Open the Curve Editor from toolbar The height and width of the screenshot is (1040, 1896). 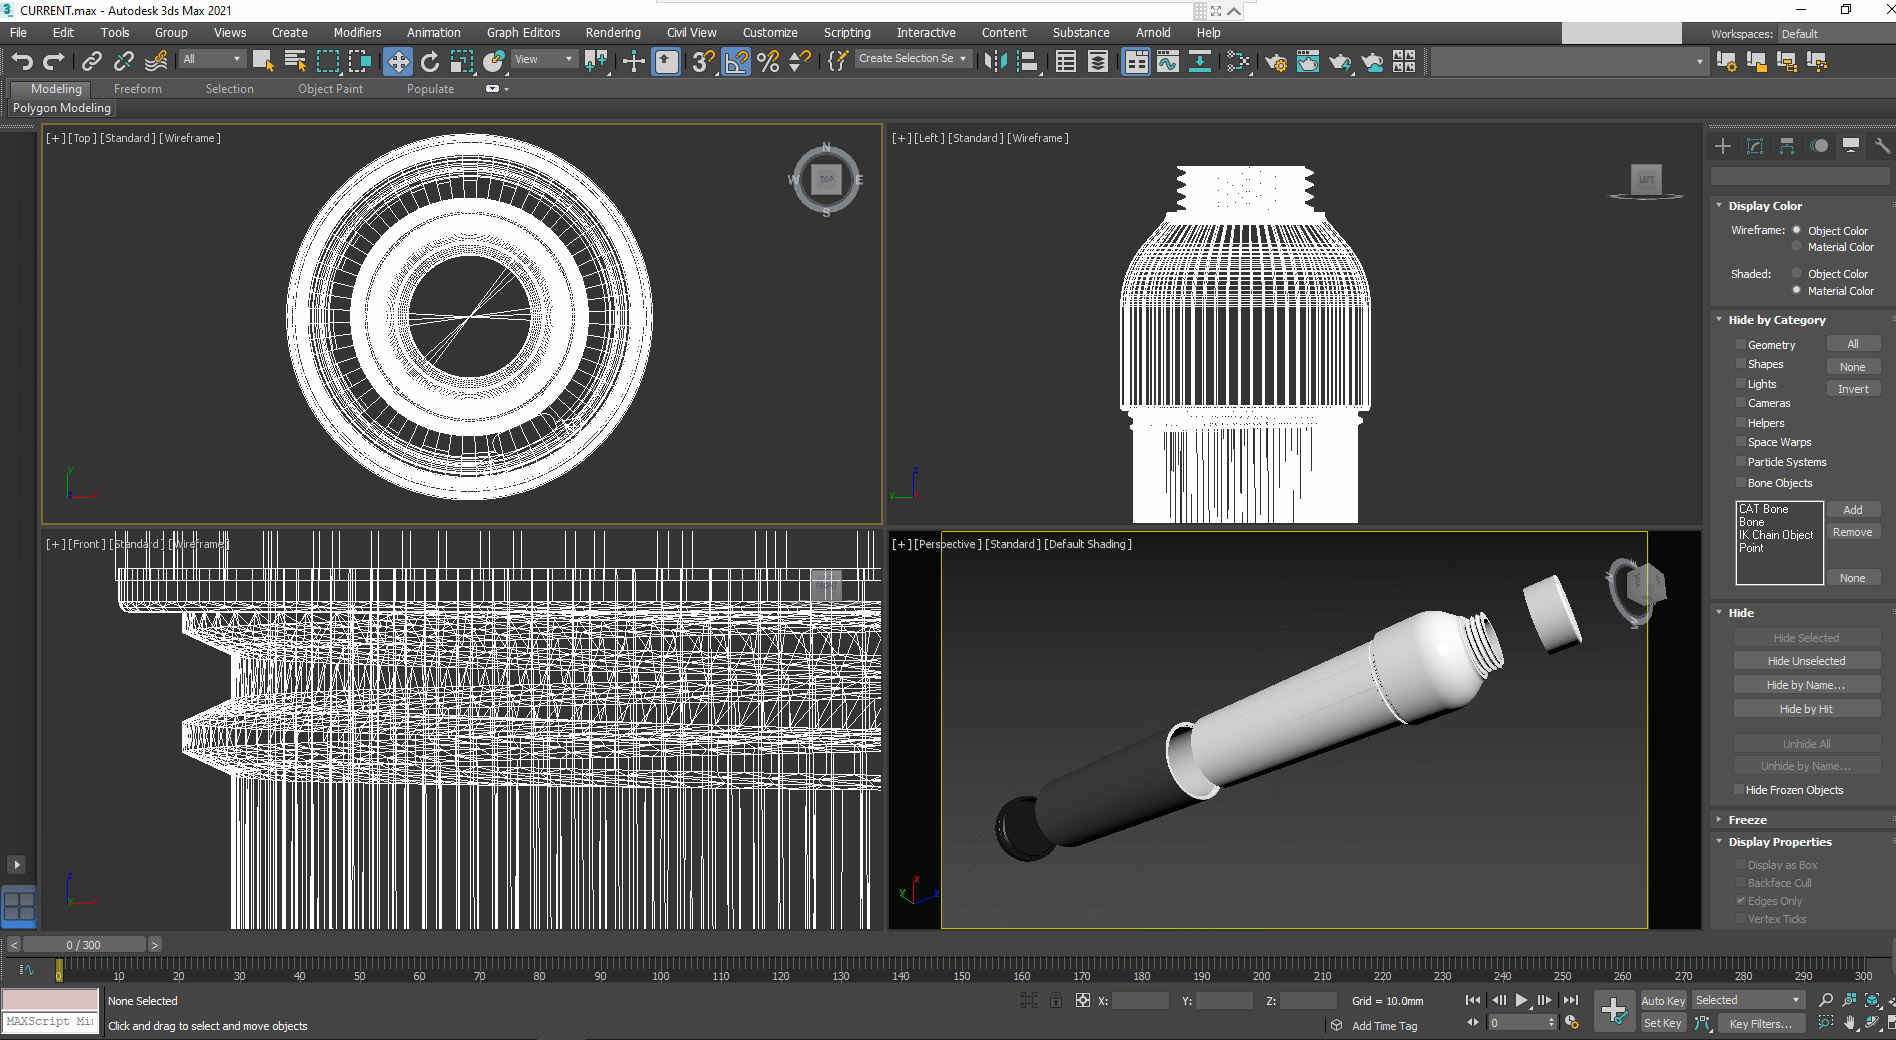tap(1168, 62)
